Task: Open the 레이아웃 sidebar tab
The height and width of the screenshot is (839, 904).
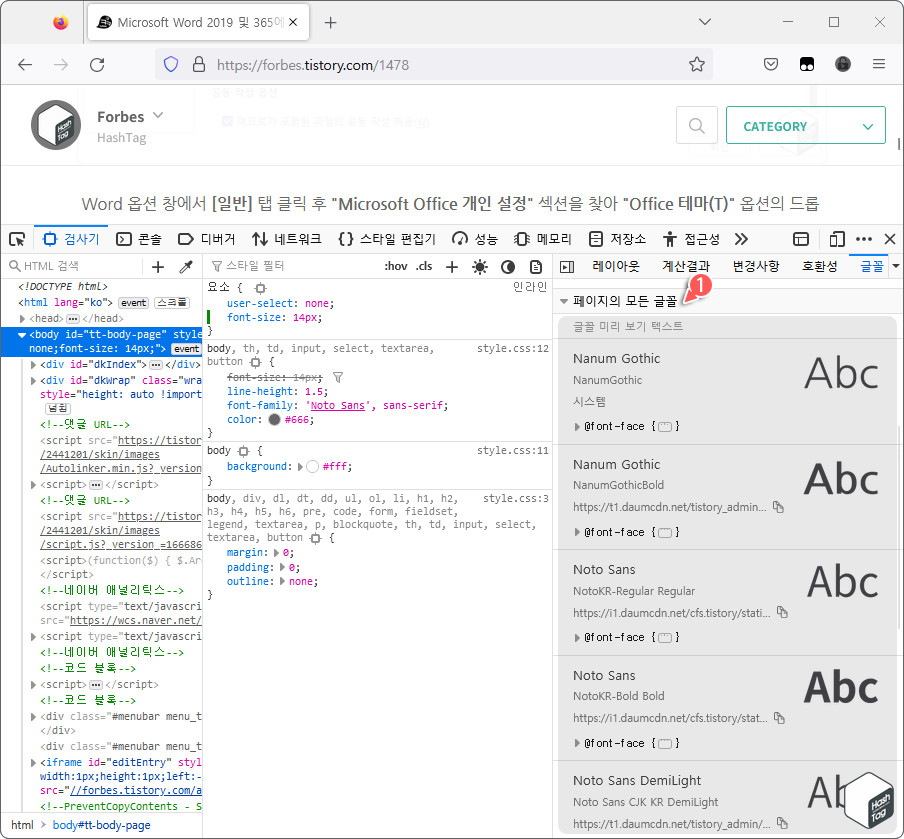Action: click(x=616, y=266)
